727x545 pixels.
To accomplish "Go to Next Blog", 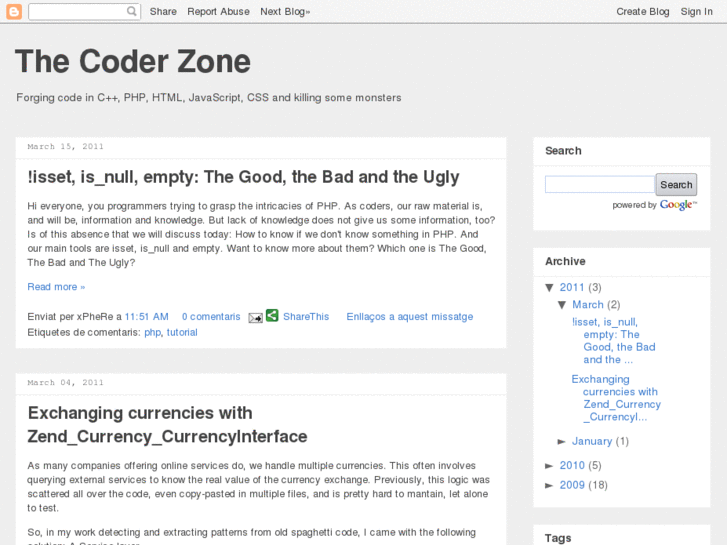I will [x=285, y=12].
